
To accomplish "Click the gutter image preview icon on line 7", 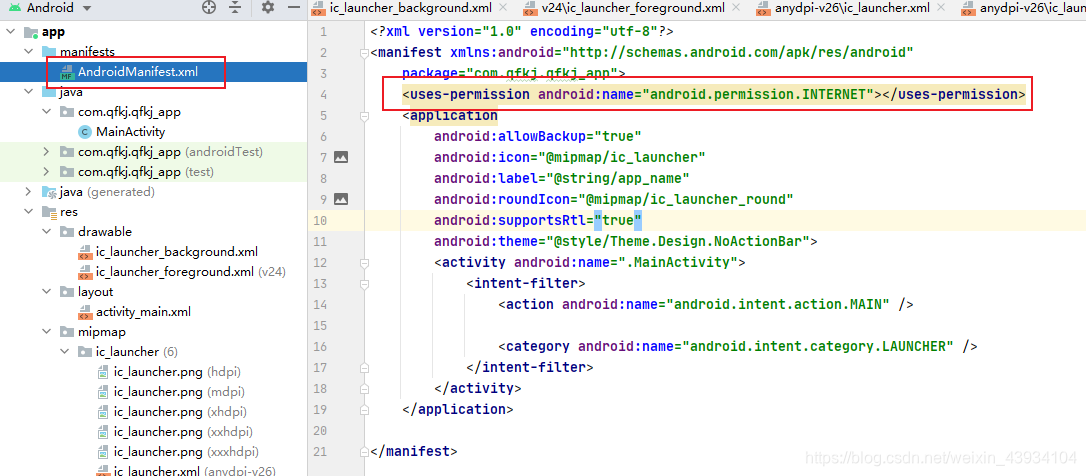I will pos(341,157).
